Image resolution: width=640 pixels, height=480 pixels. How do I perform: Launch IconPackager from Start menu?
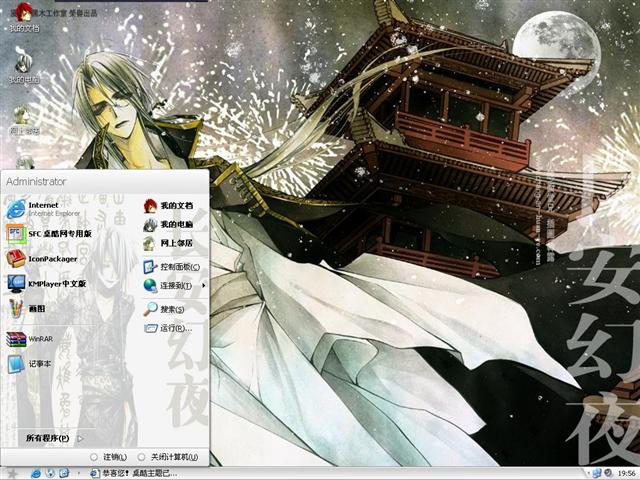click(x=42, y=259)
